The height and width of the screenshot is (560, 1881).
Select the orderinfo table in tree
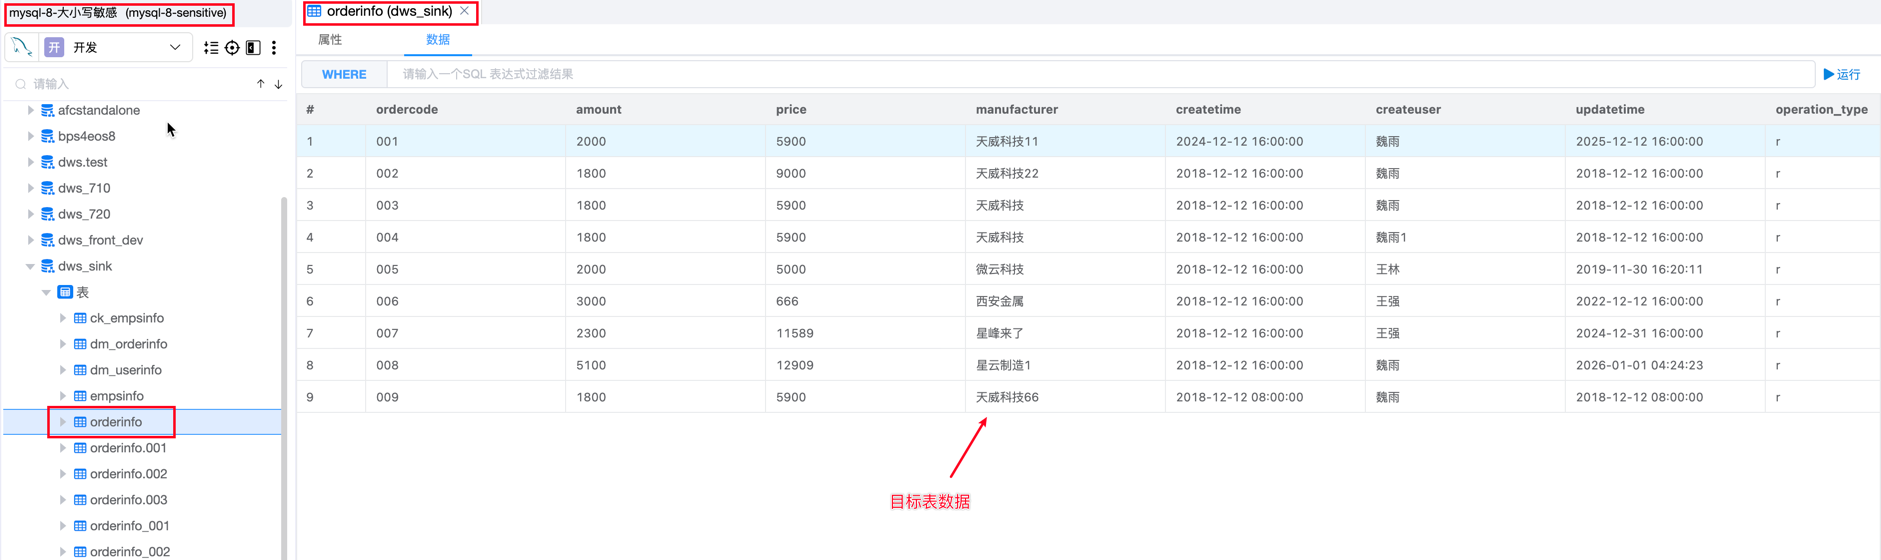pos(143,422)
